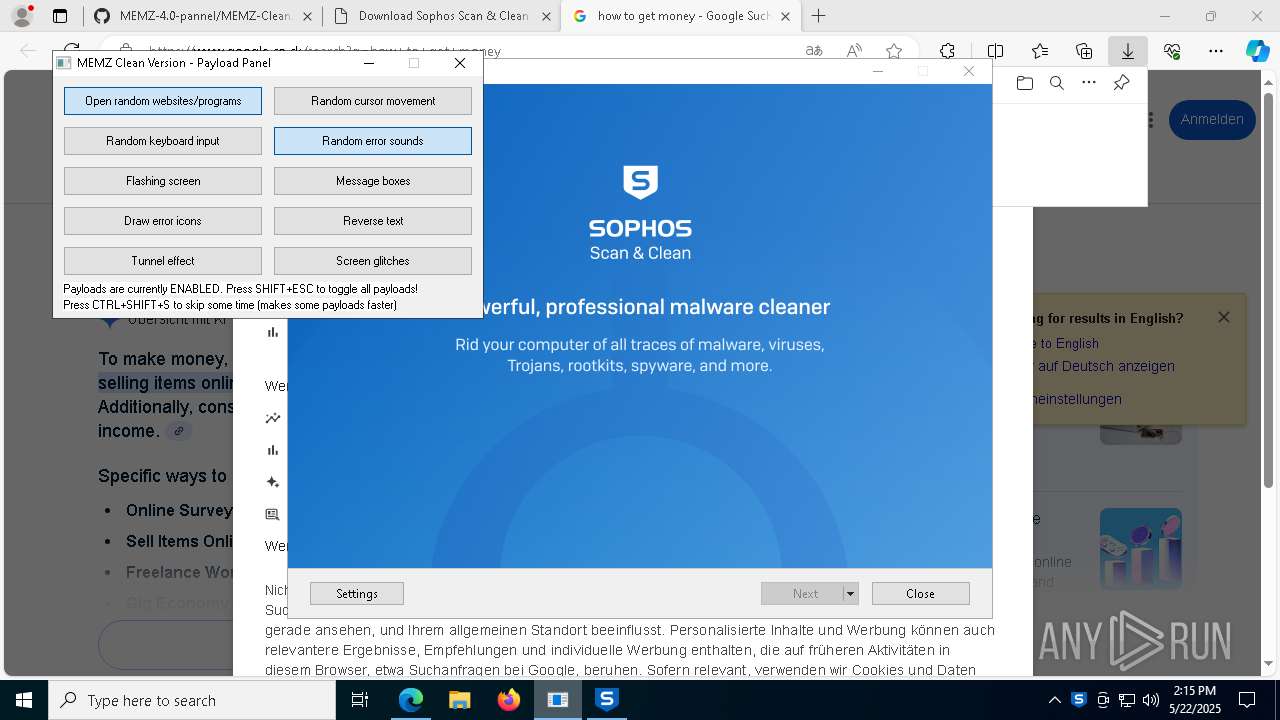Open Favorites list icon
The width and height of the screenshot is (1280, 720).
tap(1040, 51)
